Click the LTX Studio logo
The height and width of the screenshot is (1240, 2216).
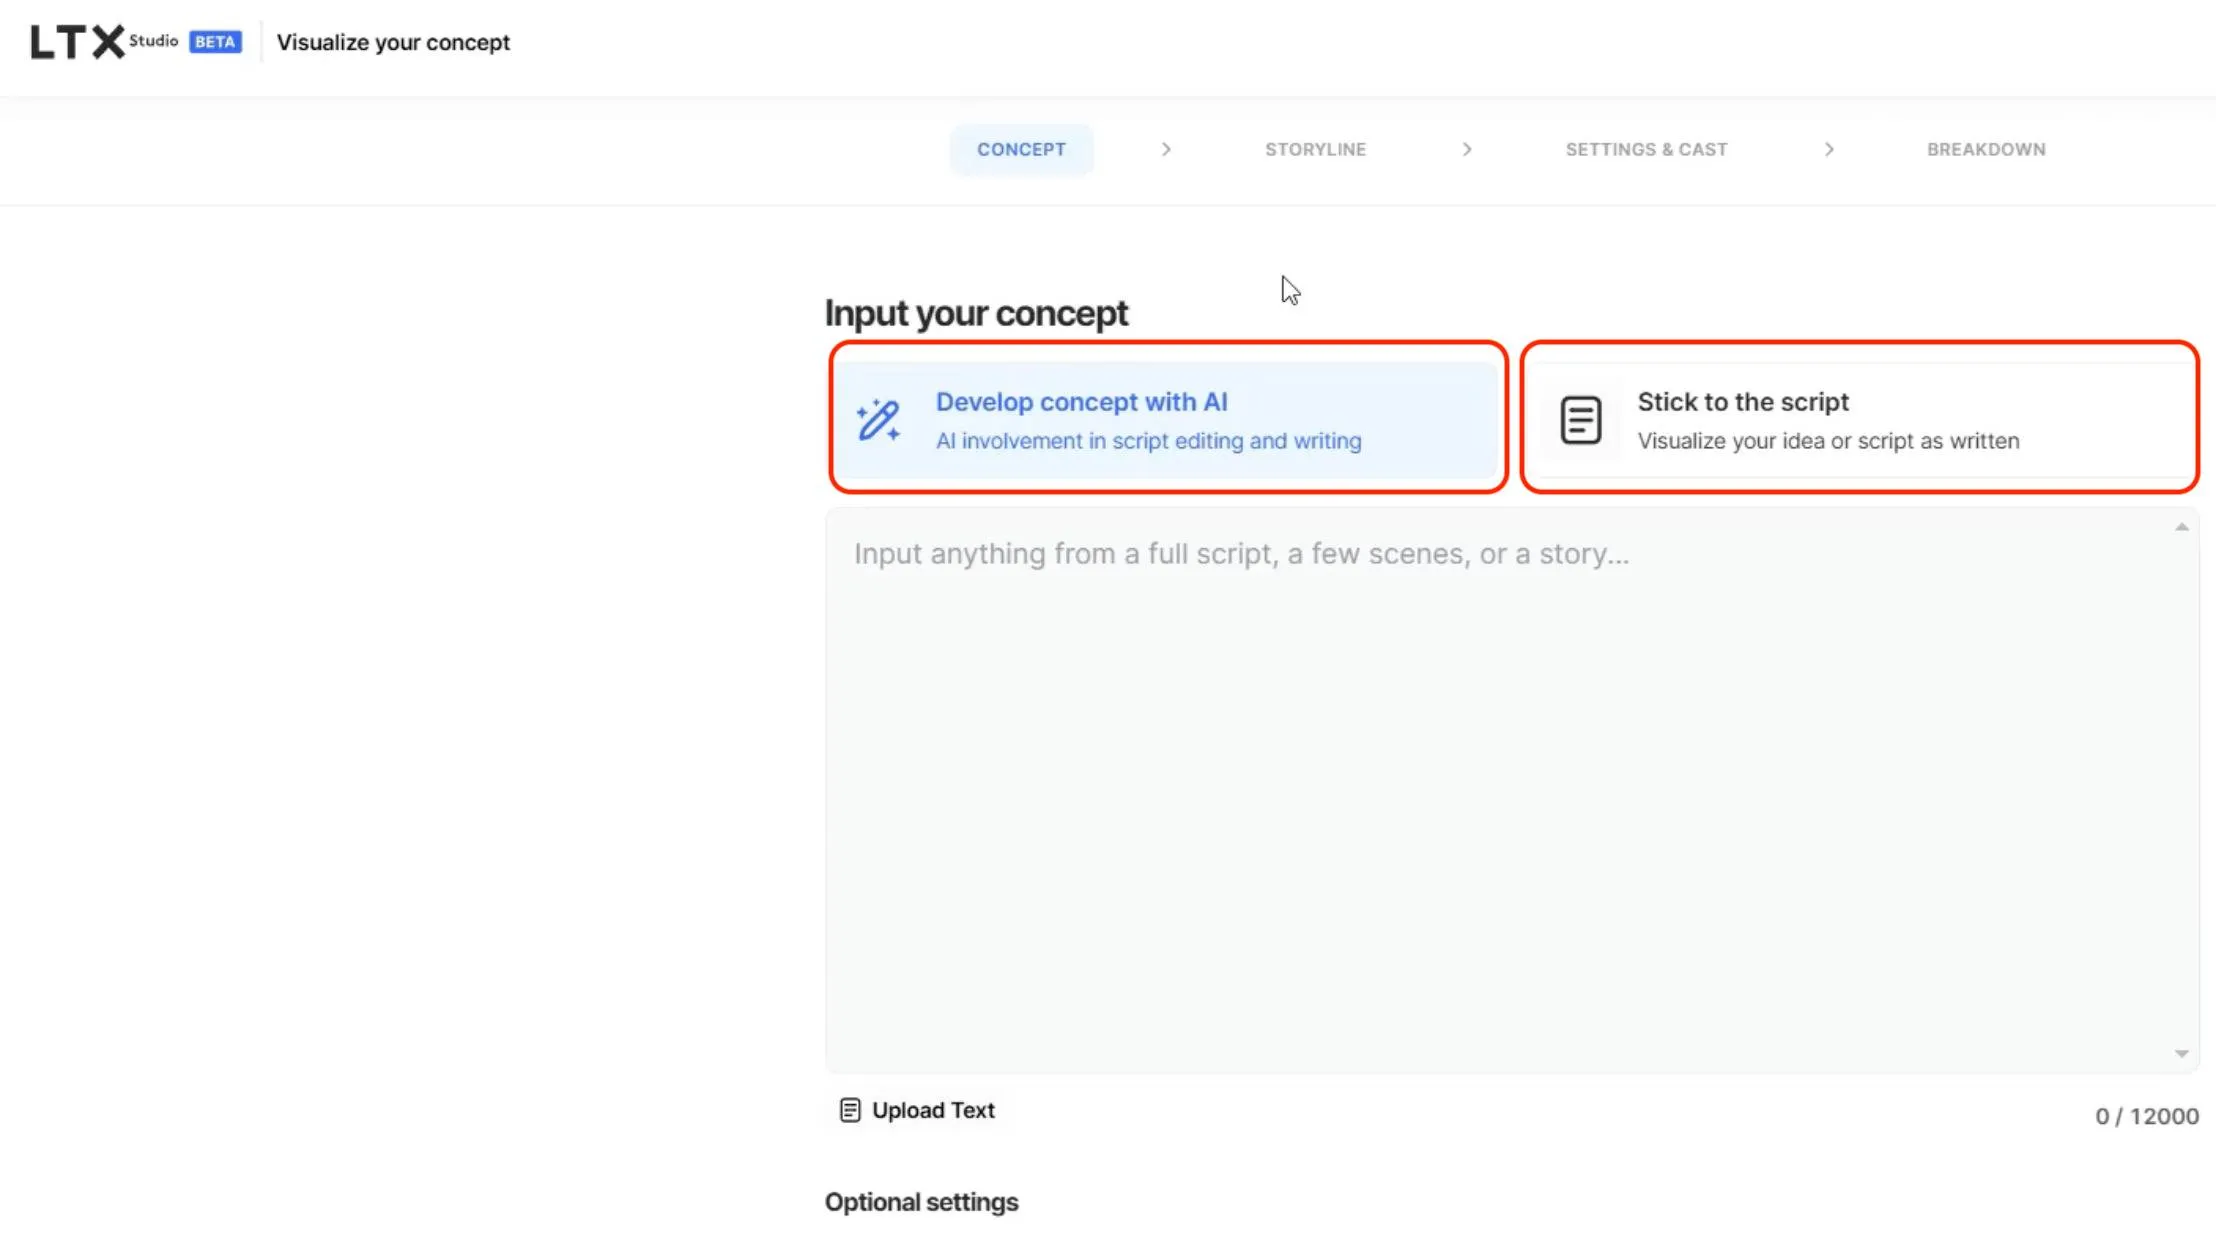click(x=102, y=42)
